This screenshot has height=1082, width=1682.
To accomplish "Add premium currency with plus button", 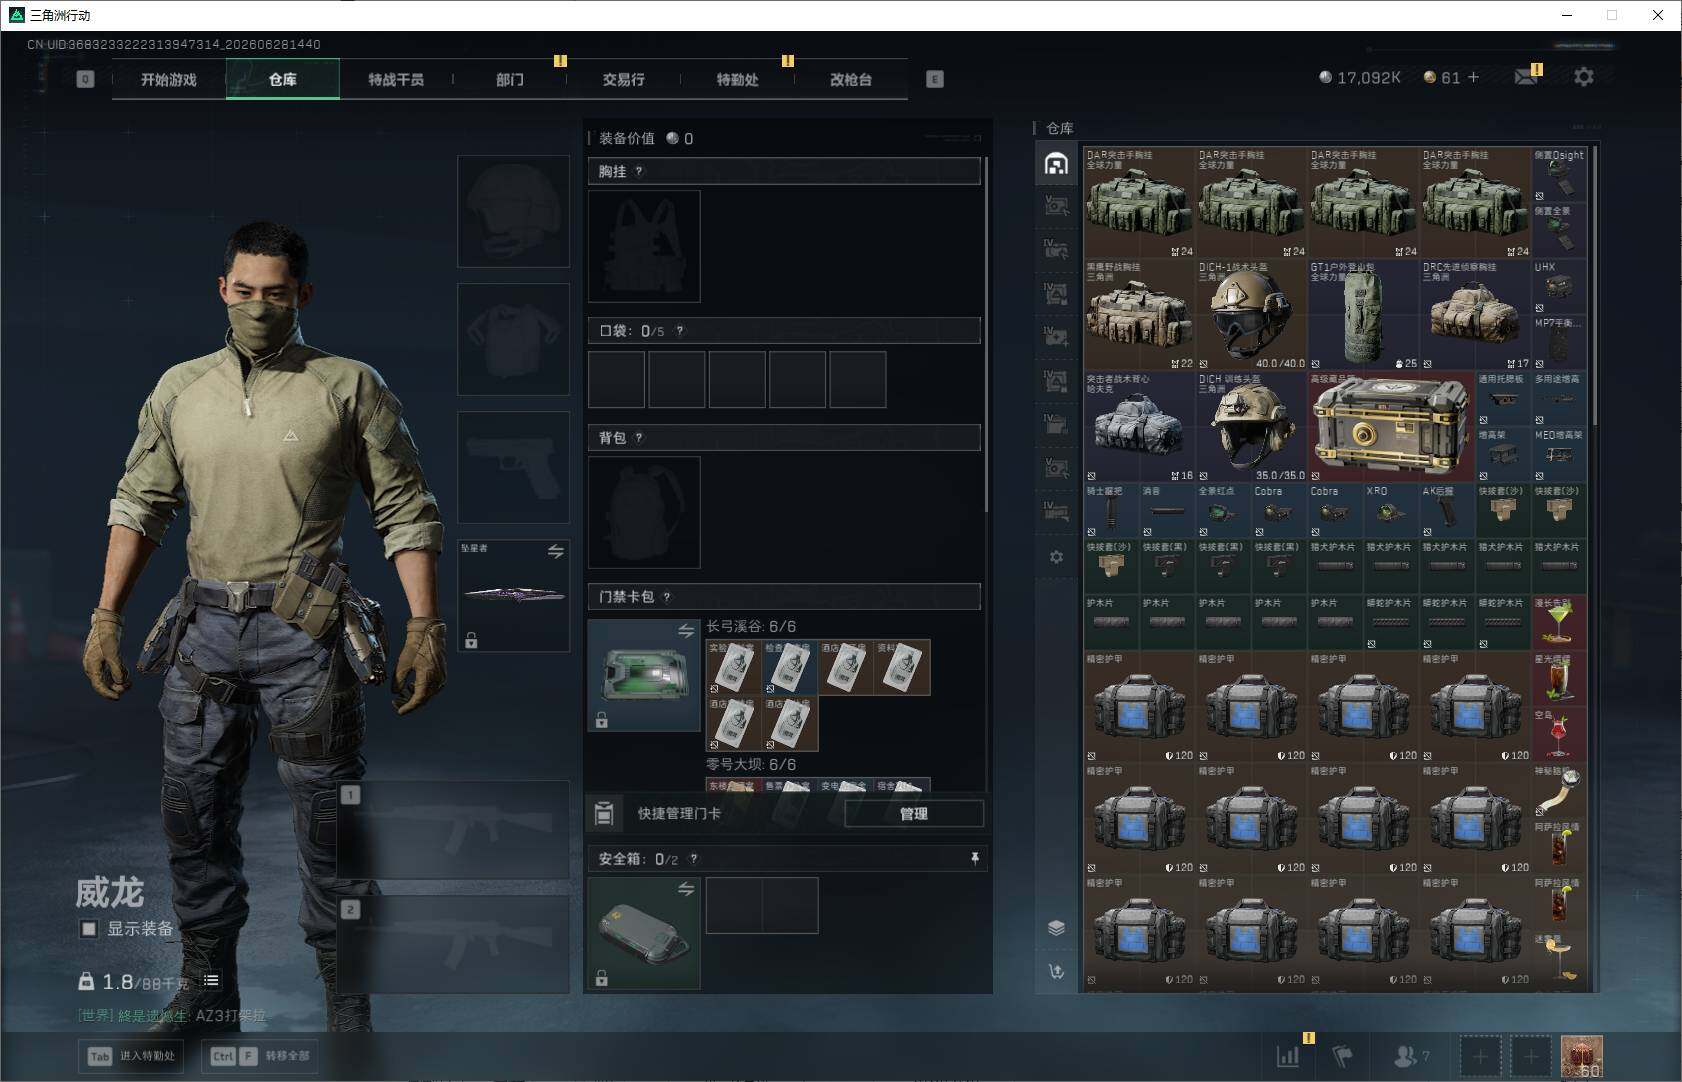I will point(1473,77).
